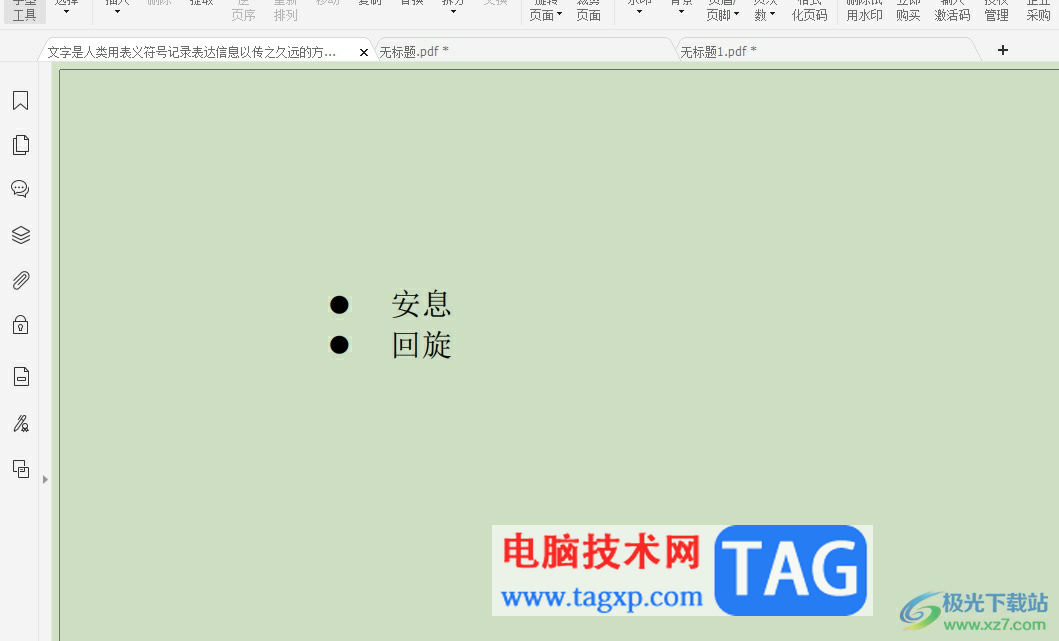Open the Security lock panel
The width and height of the screenshot is (1059, 641).
coord(20,325)
